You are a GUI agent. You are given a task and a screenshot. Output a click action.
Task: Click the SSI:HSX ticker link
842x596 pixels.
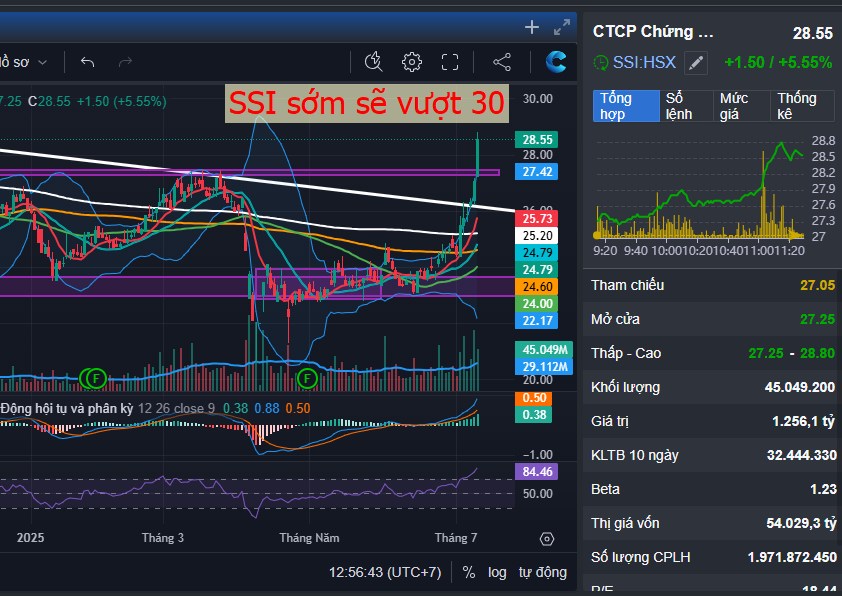coord(644,62)
